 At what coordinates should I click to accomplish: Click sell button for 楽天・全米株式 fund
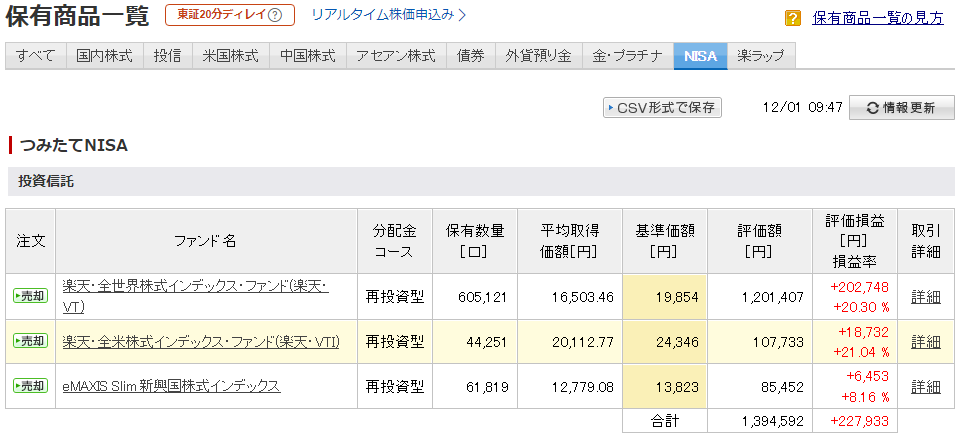(30, 341)
